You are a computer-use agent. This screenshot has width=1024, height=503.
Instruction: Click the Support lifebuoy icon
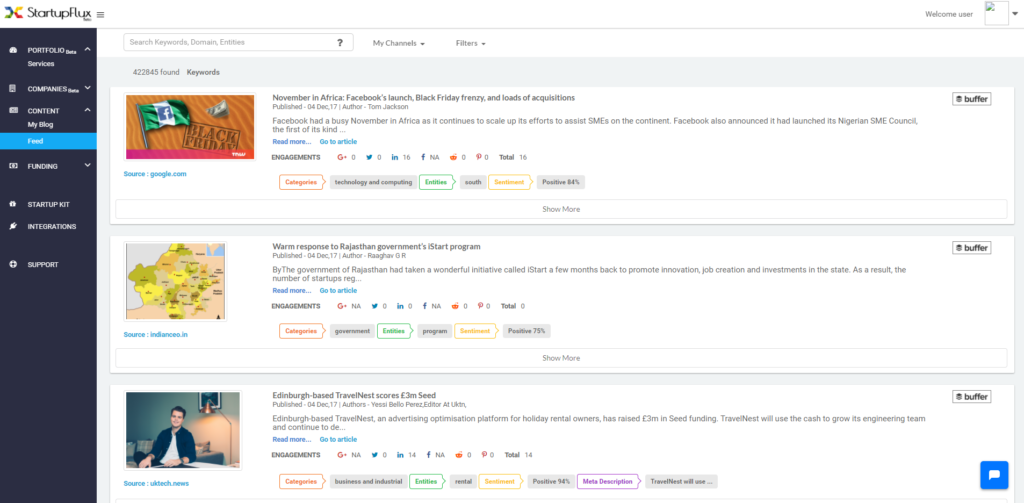13,265
